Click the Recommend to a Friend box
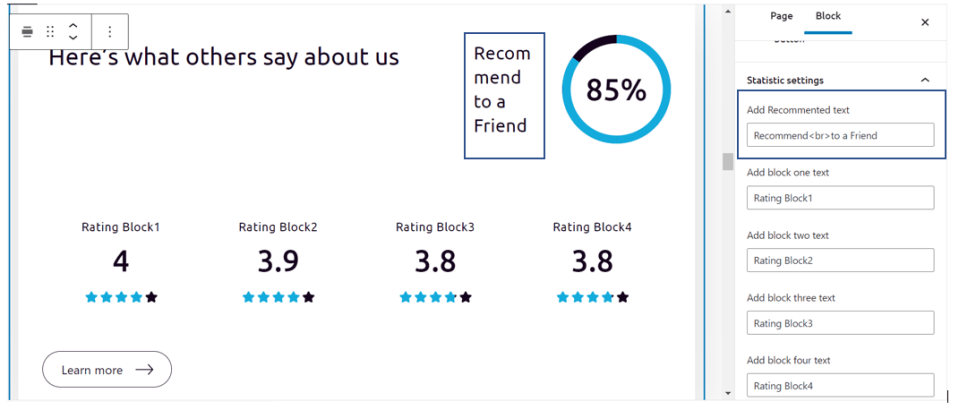The height and width of the screenshot is (410, 959). point(503,95)
